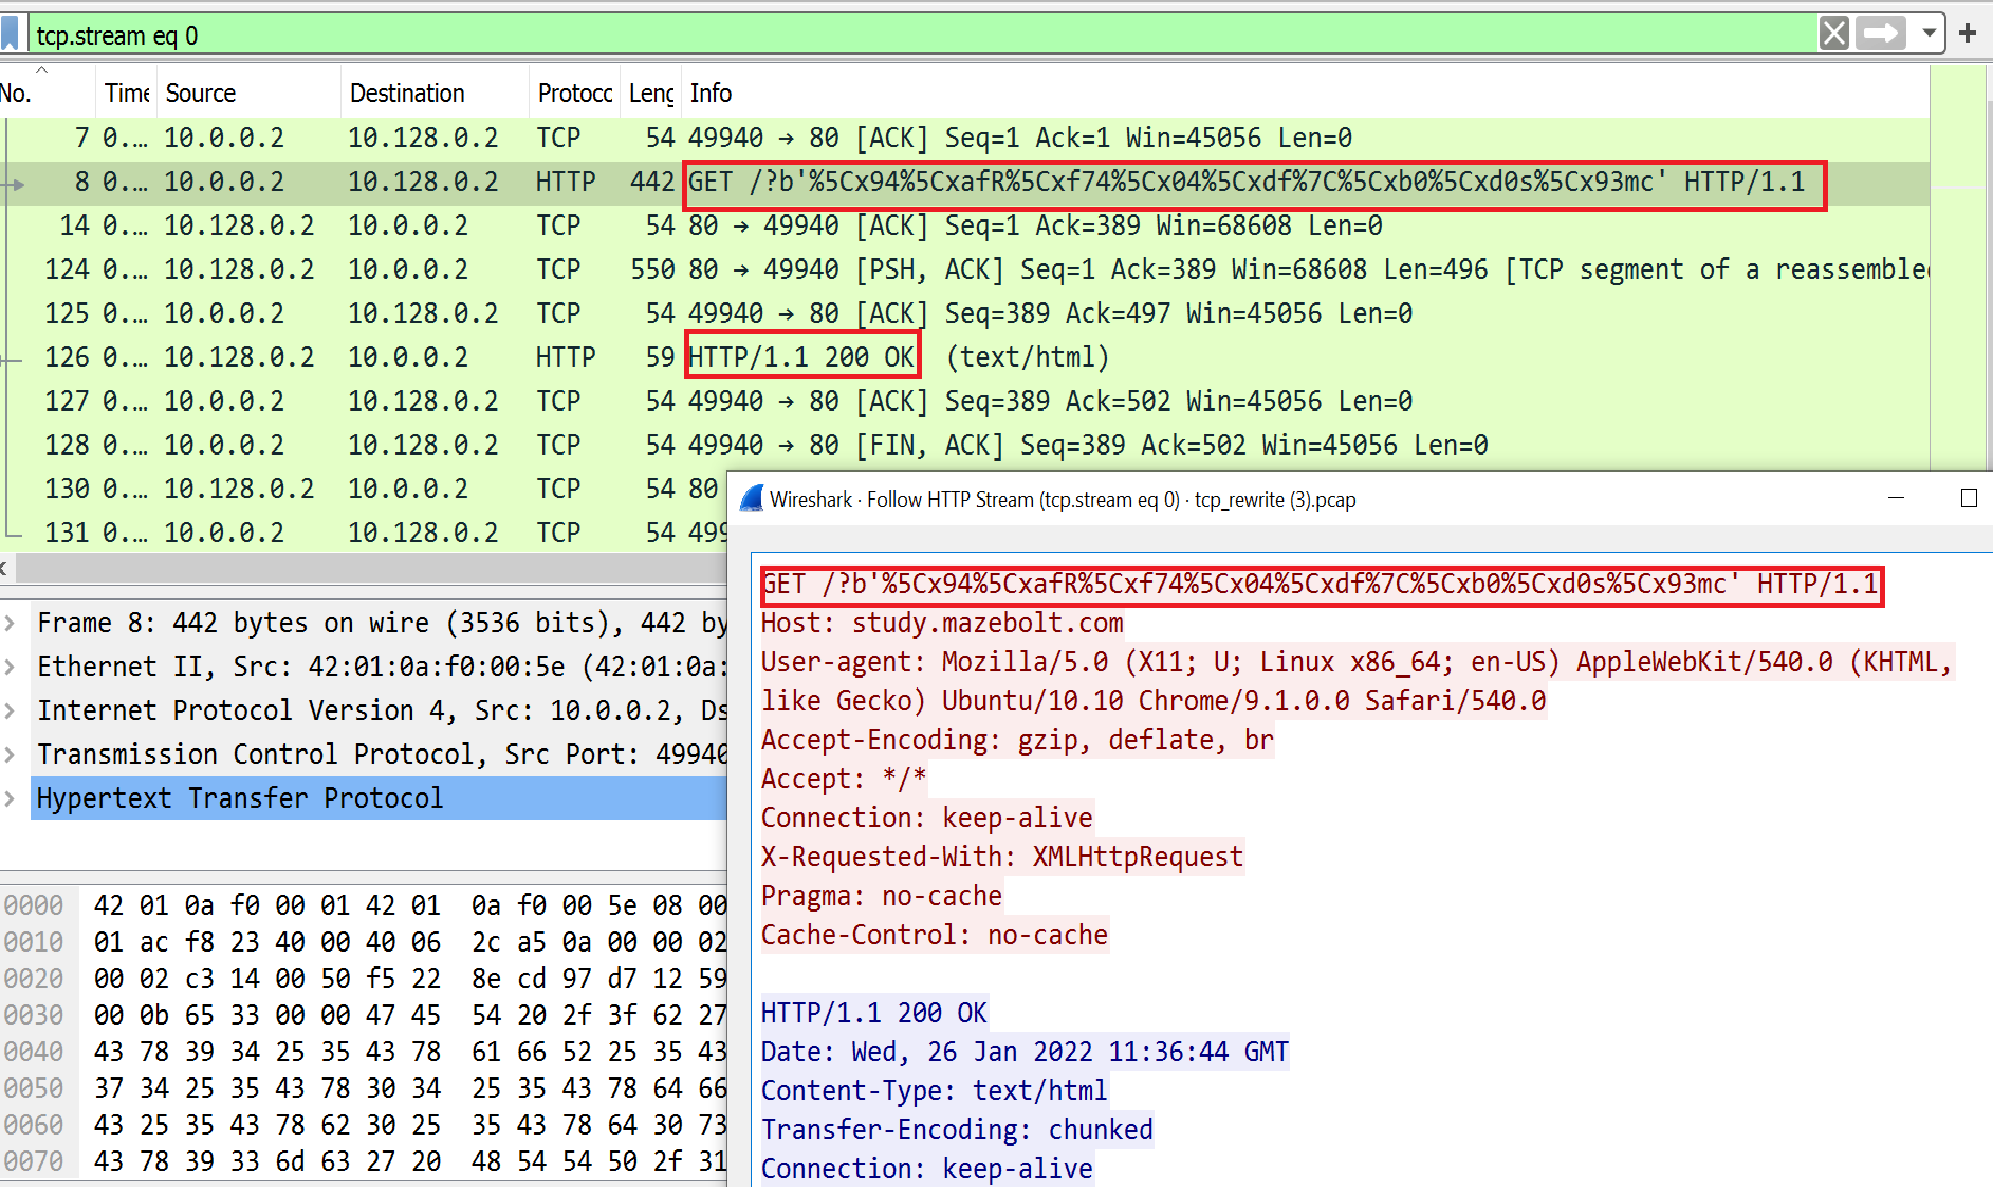
Task: Maximize the Follow HTTP Stream dialog
Action: click(1968, 498)
